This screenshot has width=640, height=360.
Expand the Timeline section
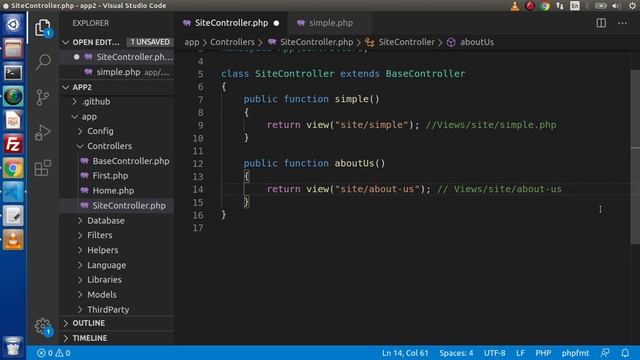[x=117, y=338]
